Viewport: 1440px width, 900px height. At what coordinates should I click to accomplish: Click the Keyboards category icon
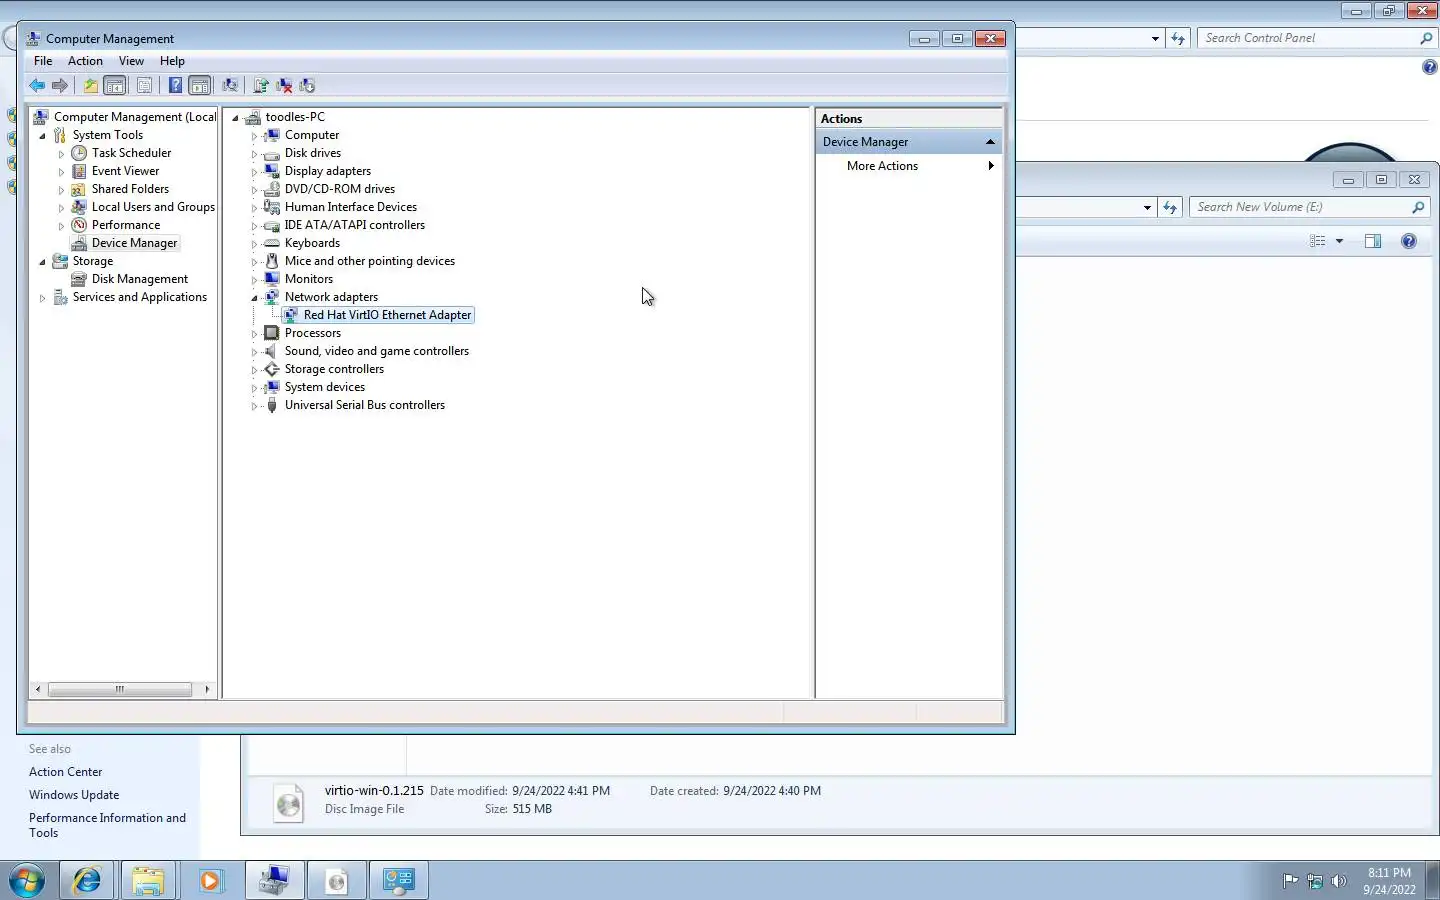[x=271, y=243]
